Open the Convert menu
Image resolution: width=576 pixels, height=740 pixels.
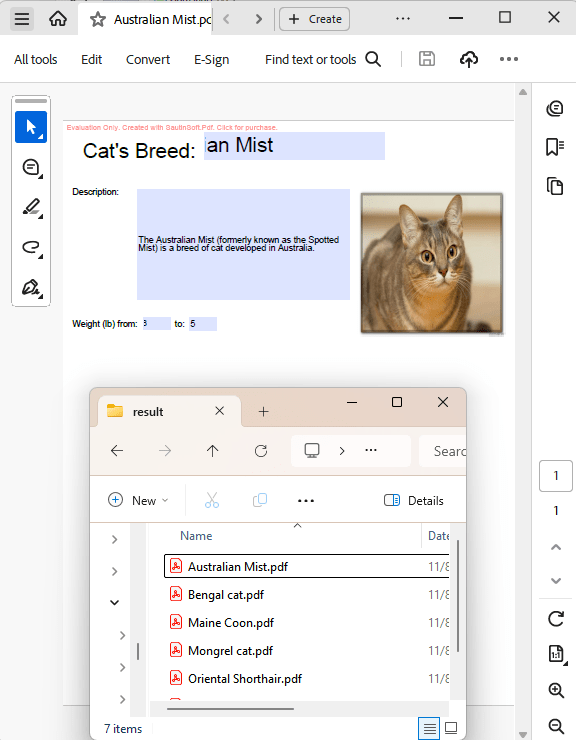(148, 59)
